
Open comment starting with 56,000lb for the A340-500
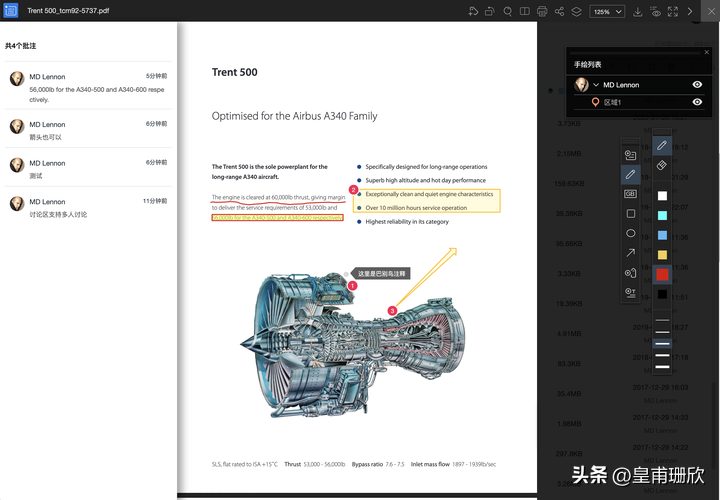[88, 87]
